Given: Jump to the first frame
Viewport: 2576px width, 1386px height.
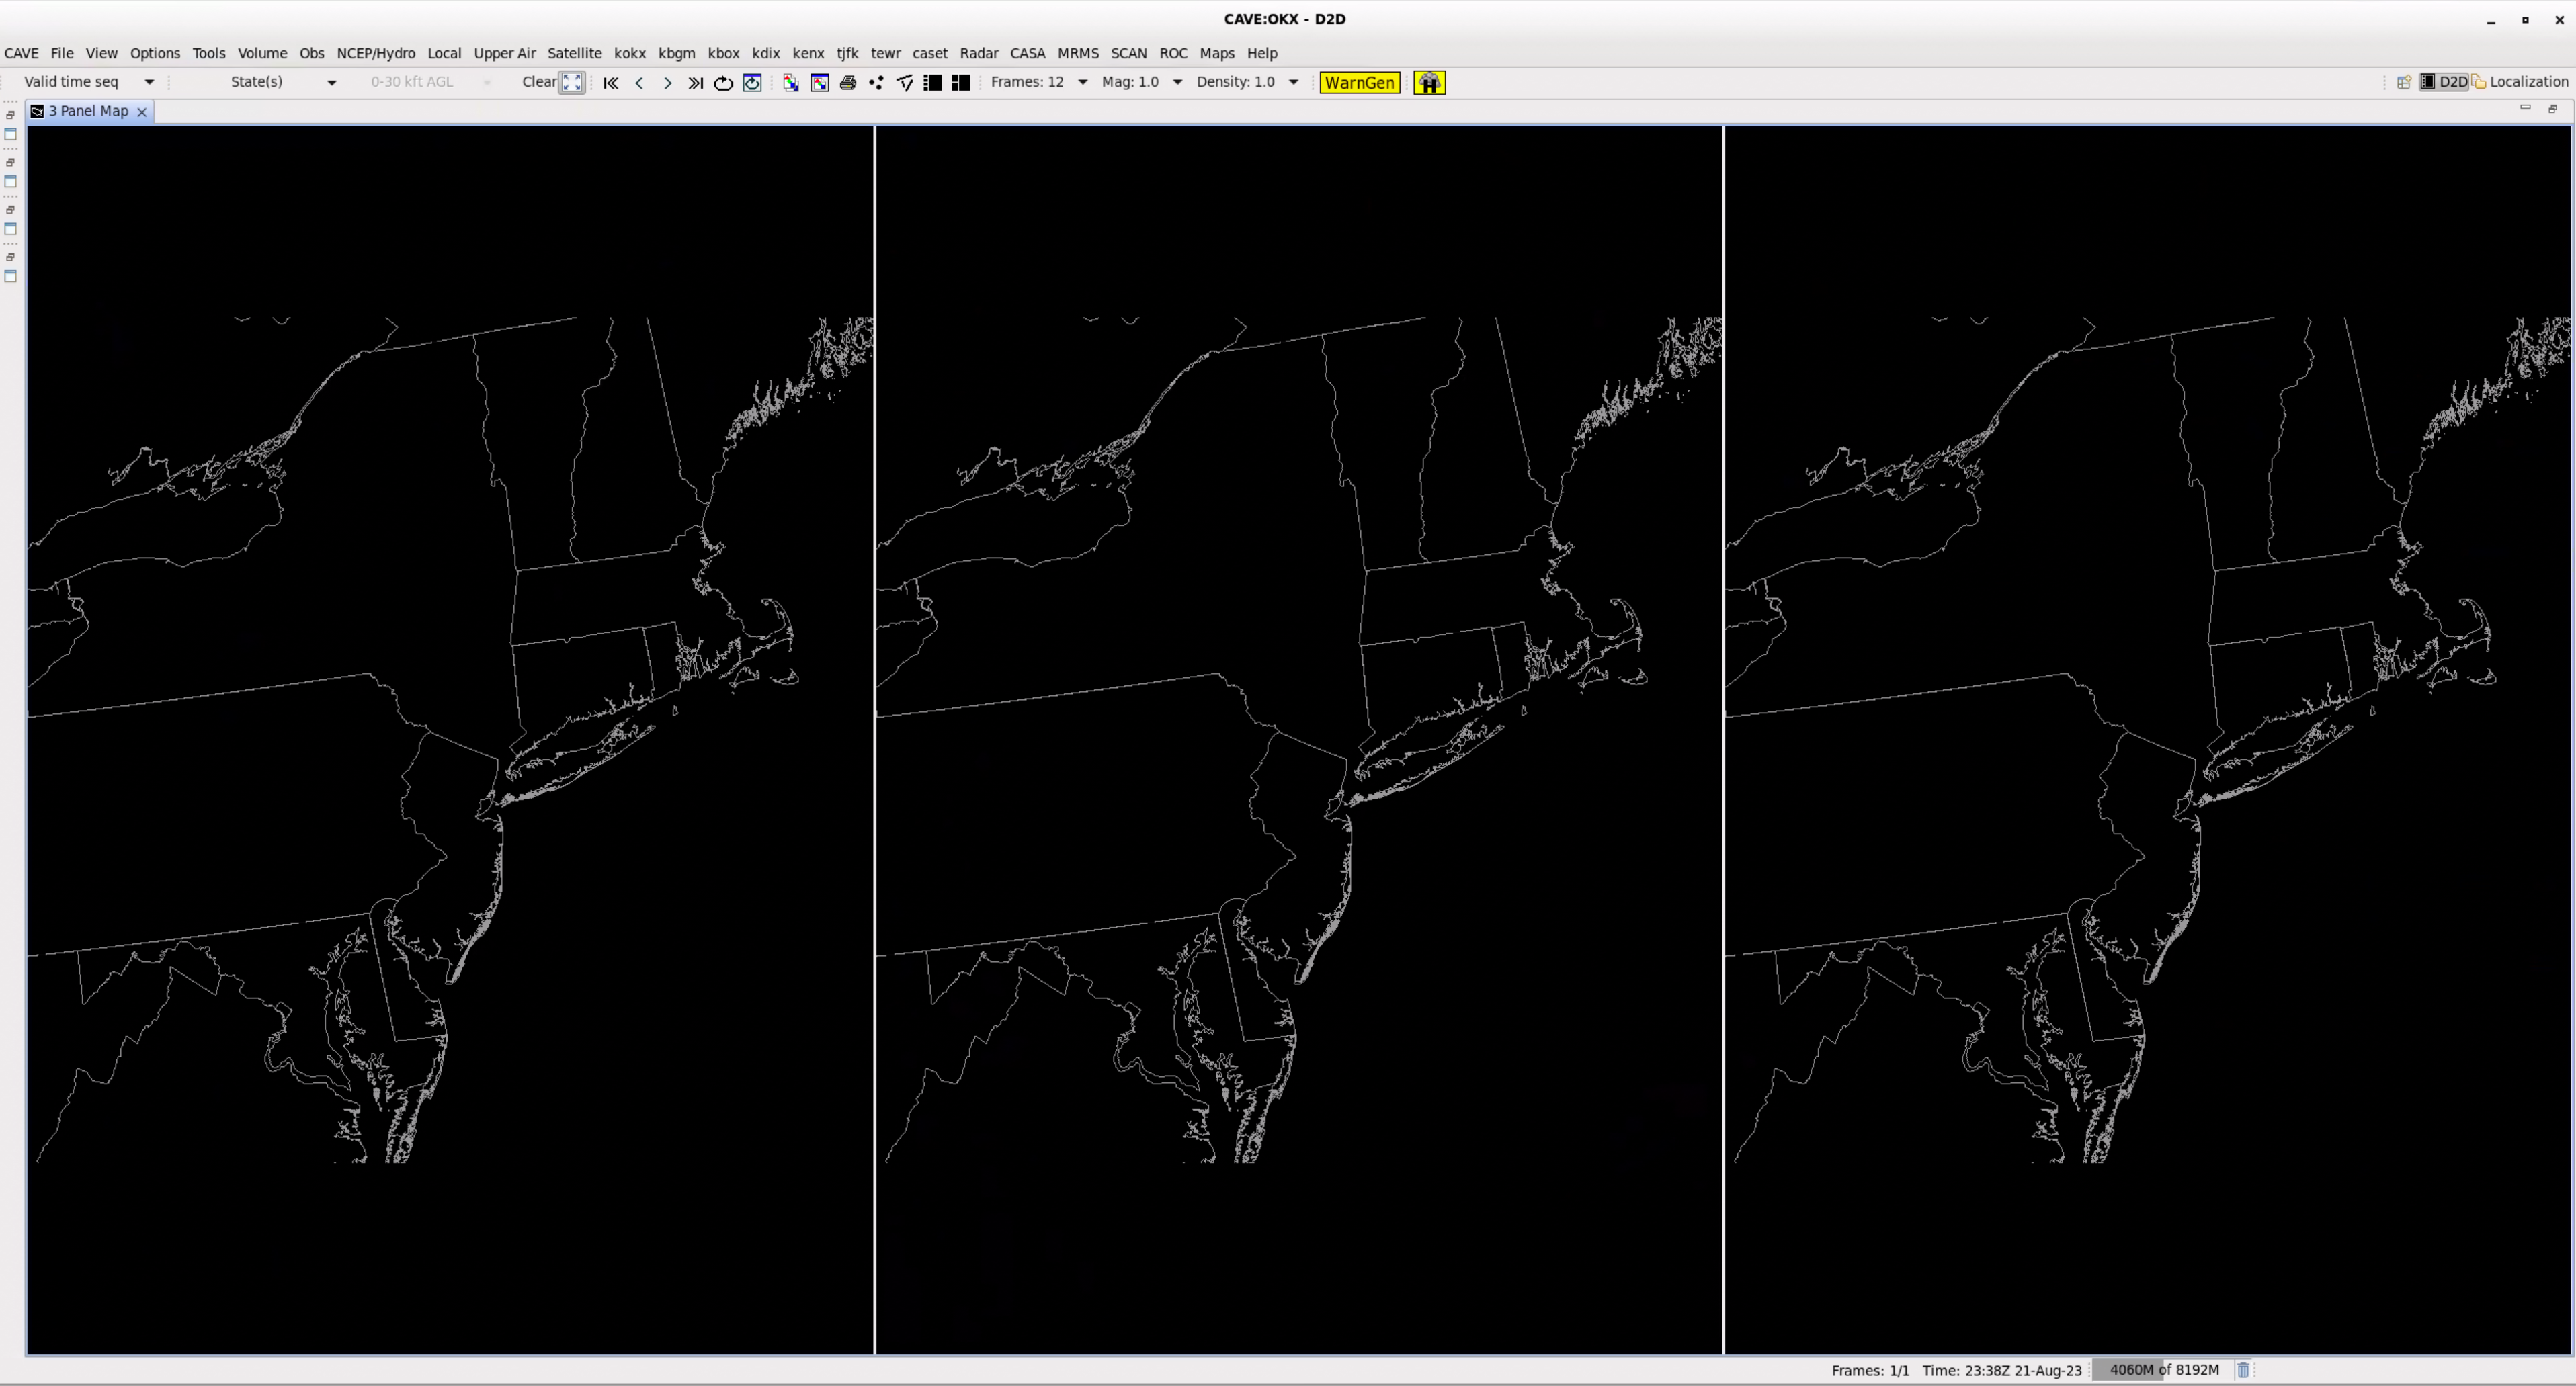Looking at the screenshot, I should [x=611, y=83].
